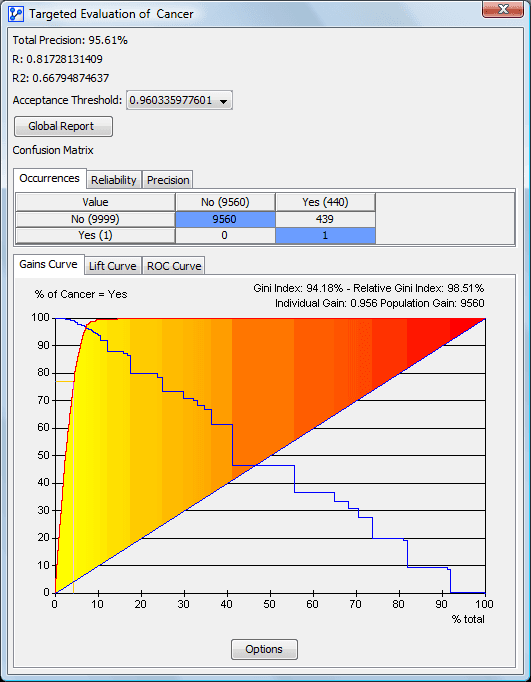This screenshot has height=682, width=531.
Task: Switch to the Precision tab
Action: [168, 180]
